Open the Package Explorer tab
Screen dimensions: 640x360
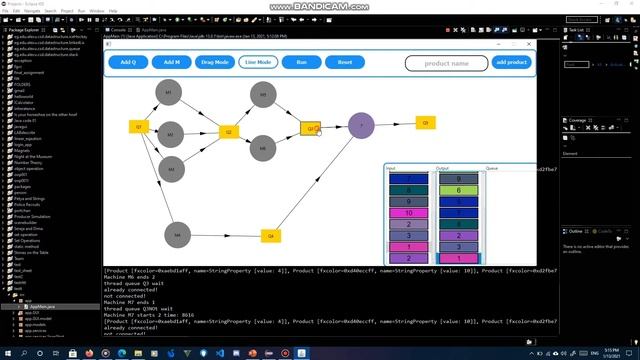pos(24,30)
